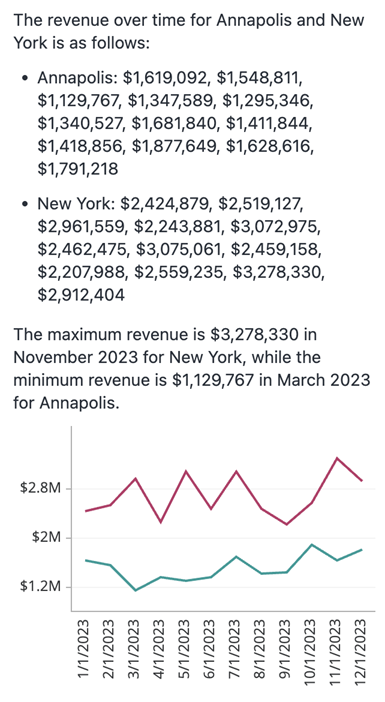
Task: Select the $2M y-axis label
Action: click(x=46, y=537)
